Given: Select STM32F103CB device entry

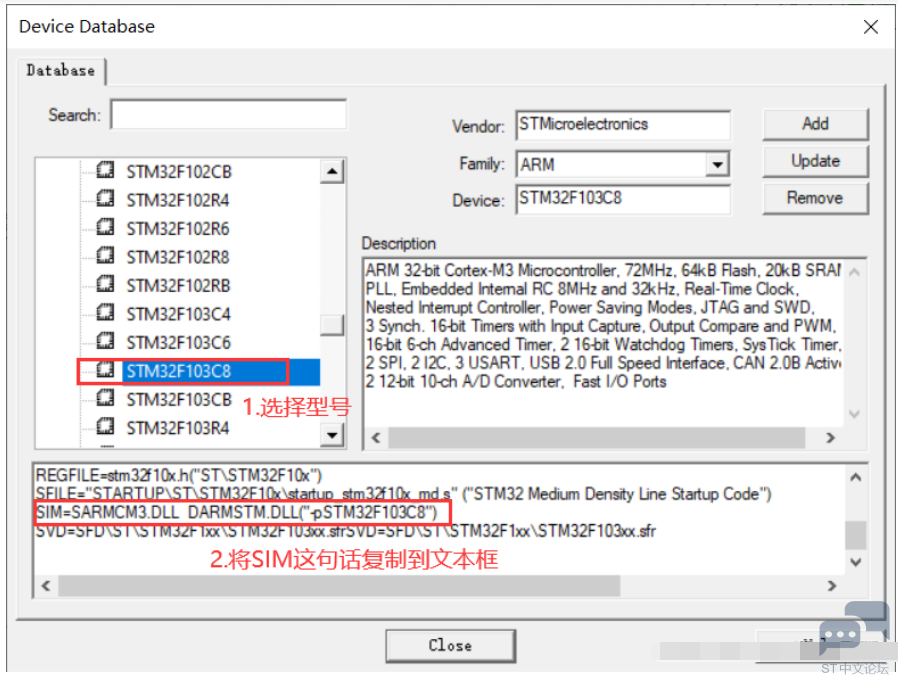Looking at the screenshot, I should tap(179, 400).
